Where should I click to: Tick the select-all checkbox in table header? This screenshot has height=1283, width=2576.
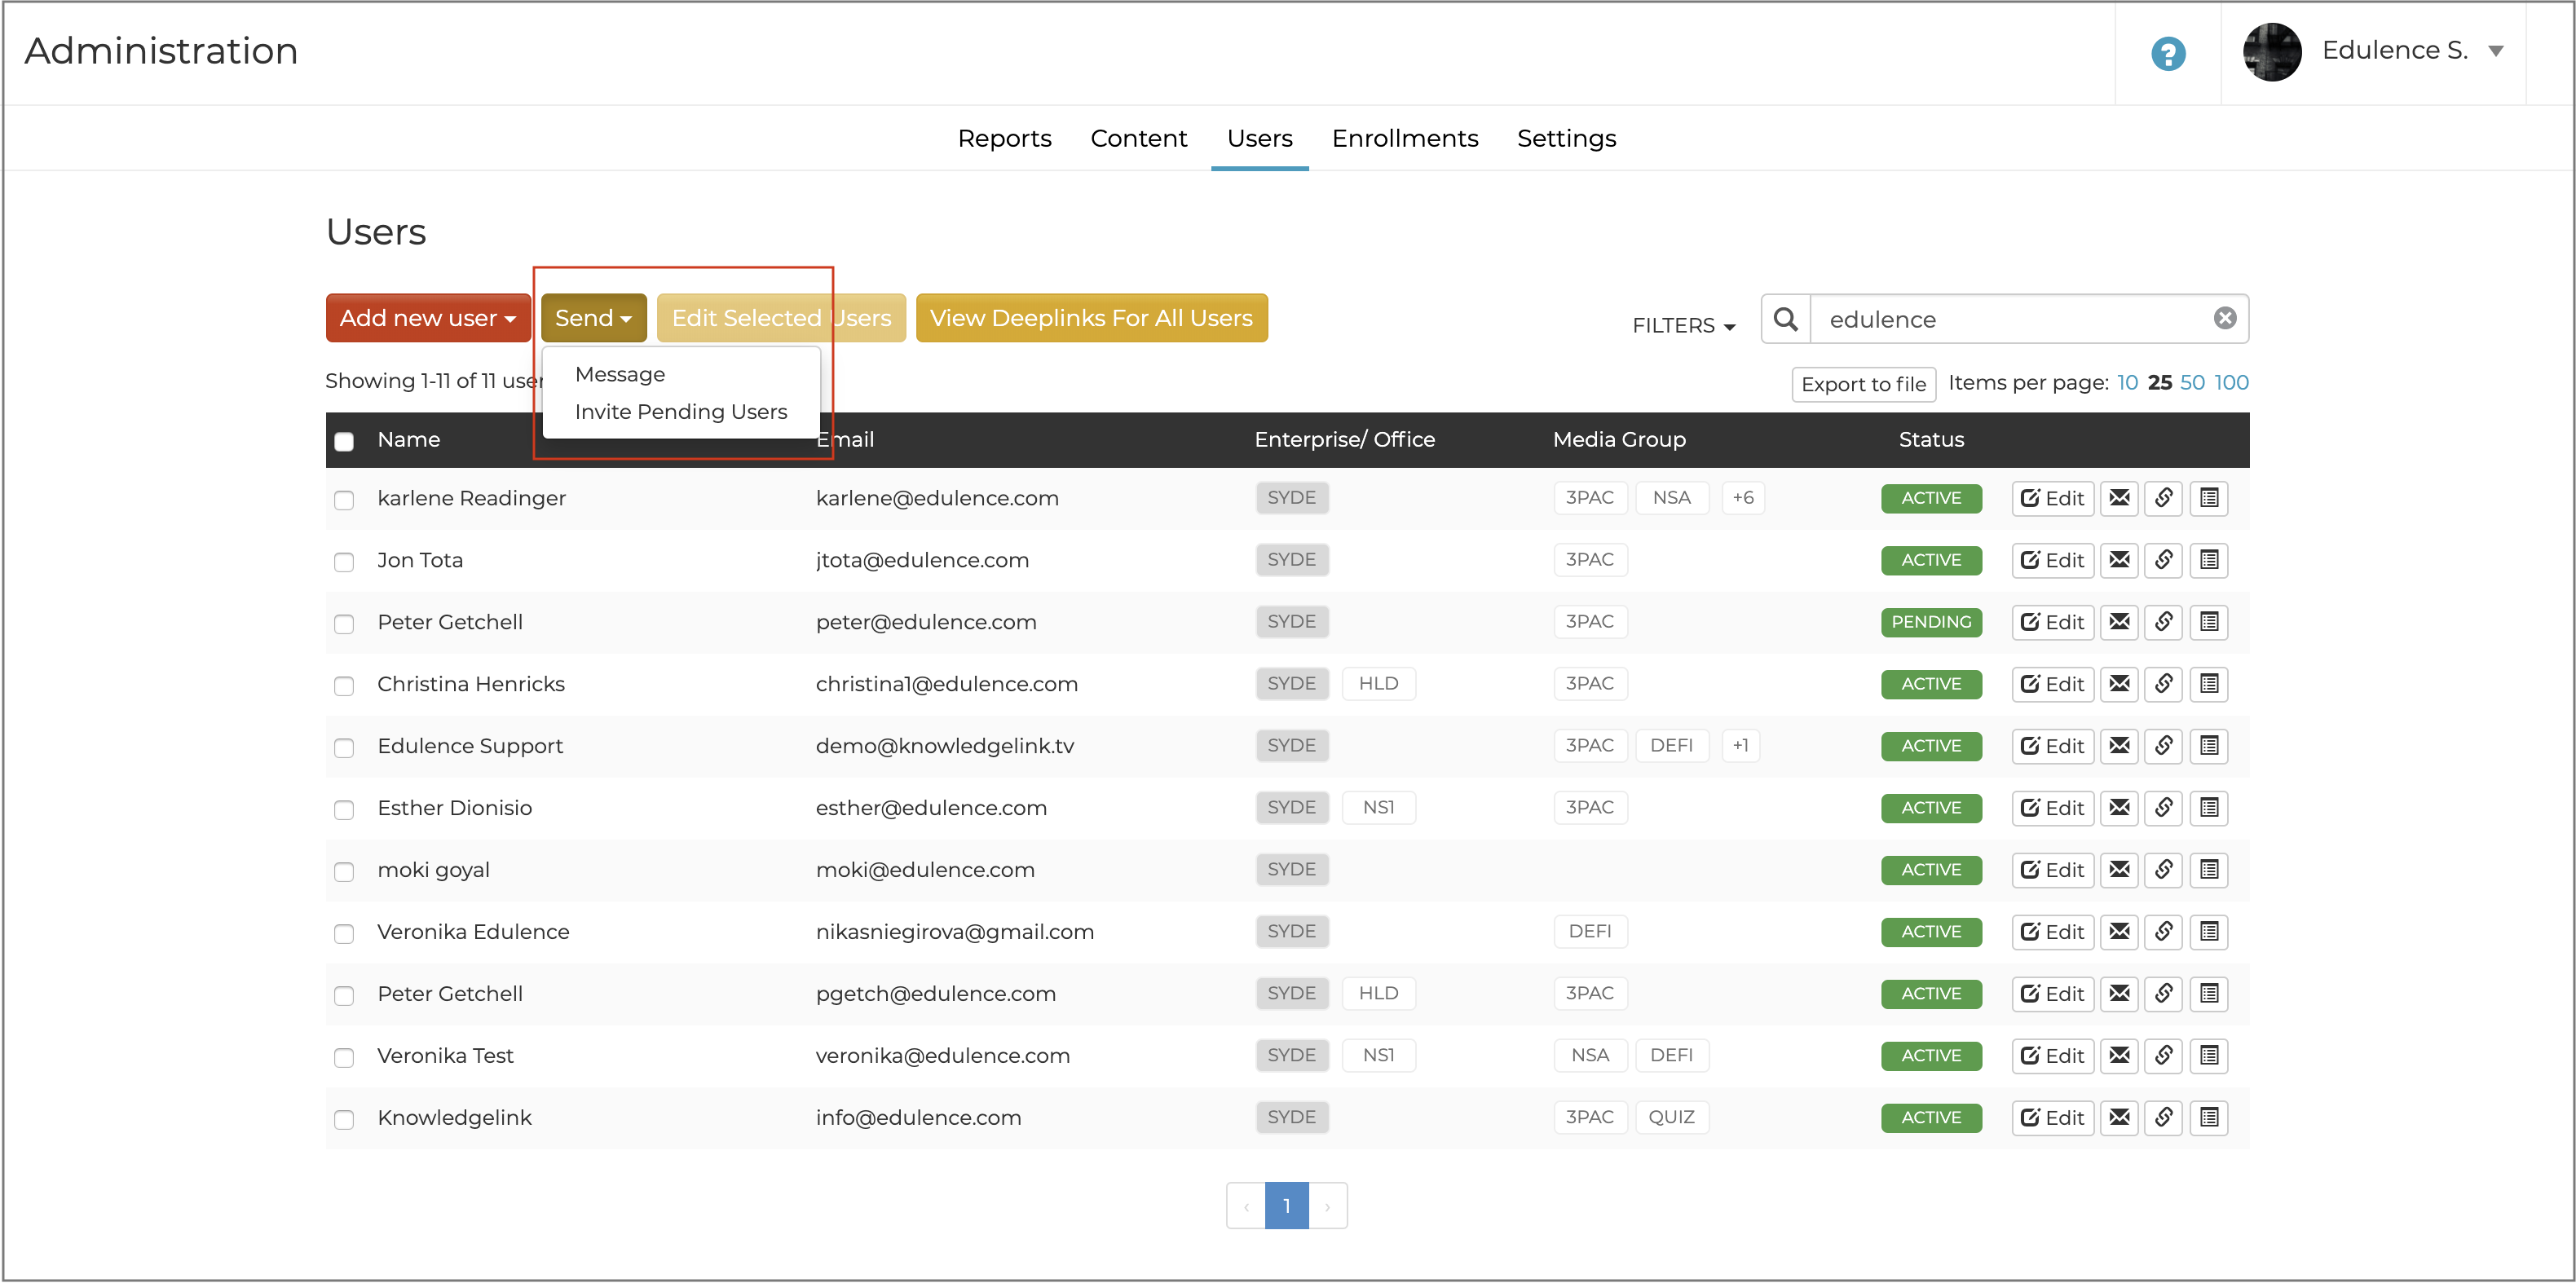pyautogui.click(x=344, y=441)
